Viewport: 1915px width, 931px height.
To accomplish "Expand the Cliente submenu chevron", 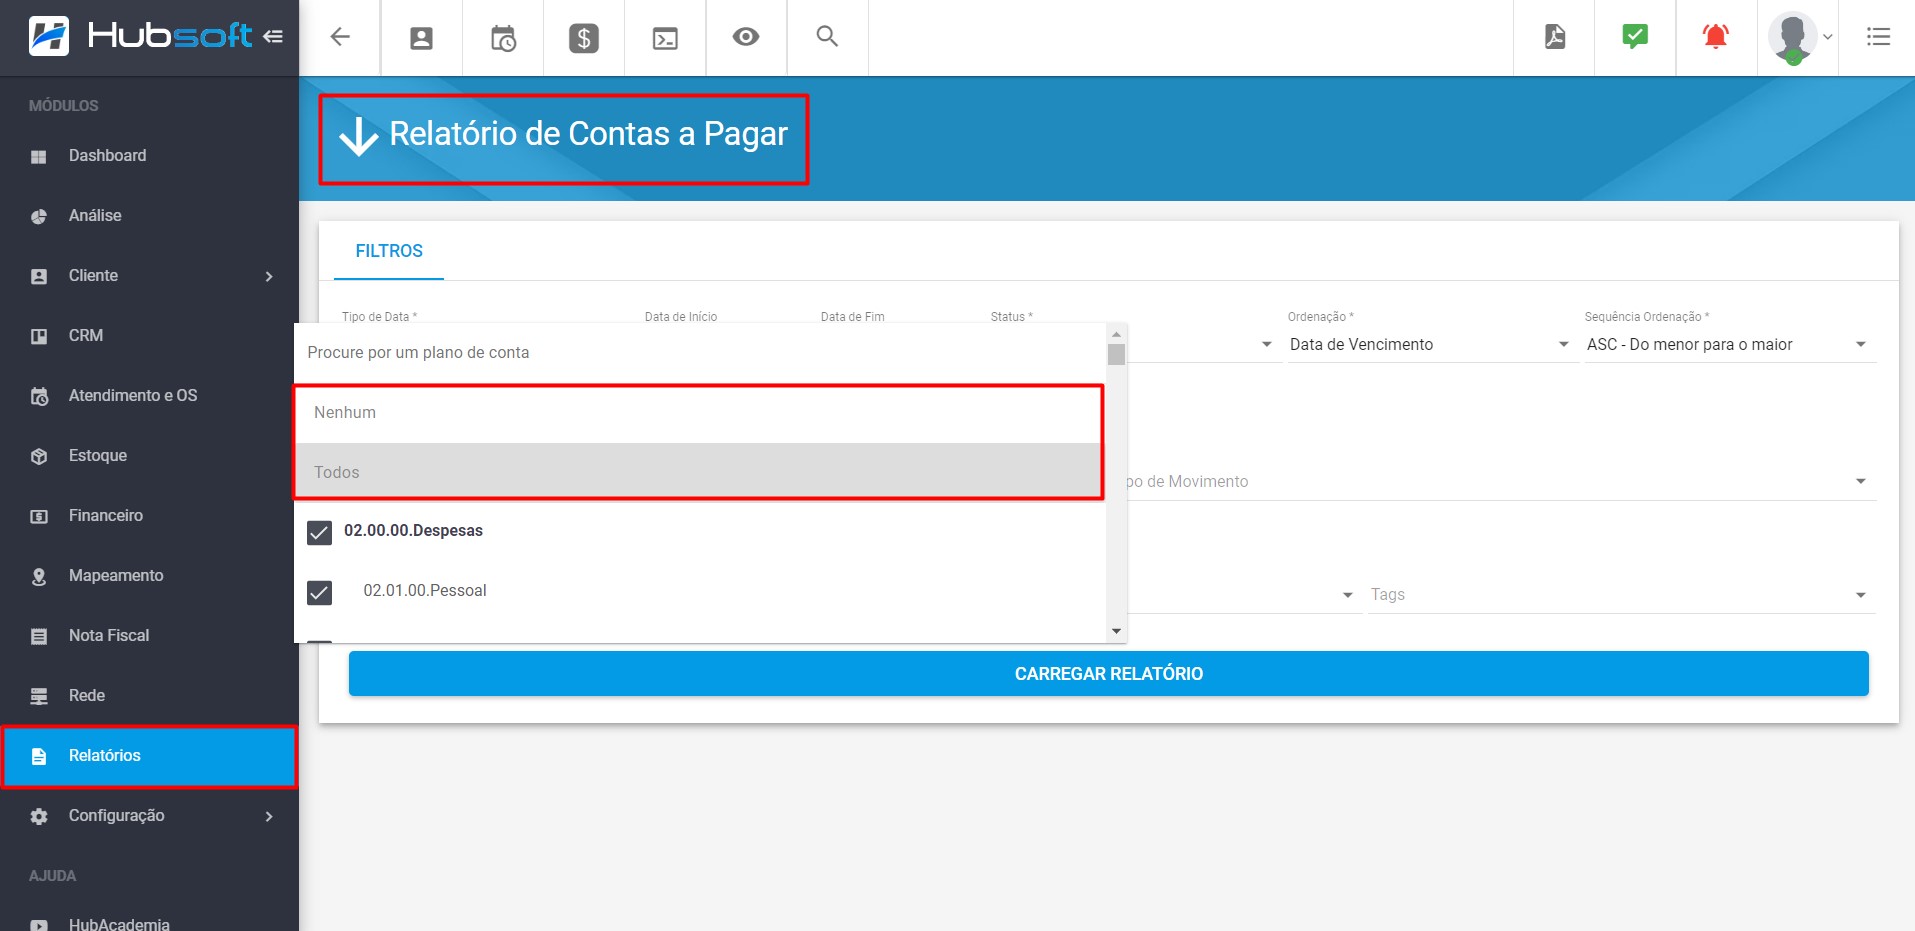I will coord(268,276).
